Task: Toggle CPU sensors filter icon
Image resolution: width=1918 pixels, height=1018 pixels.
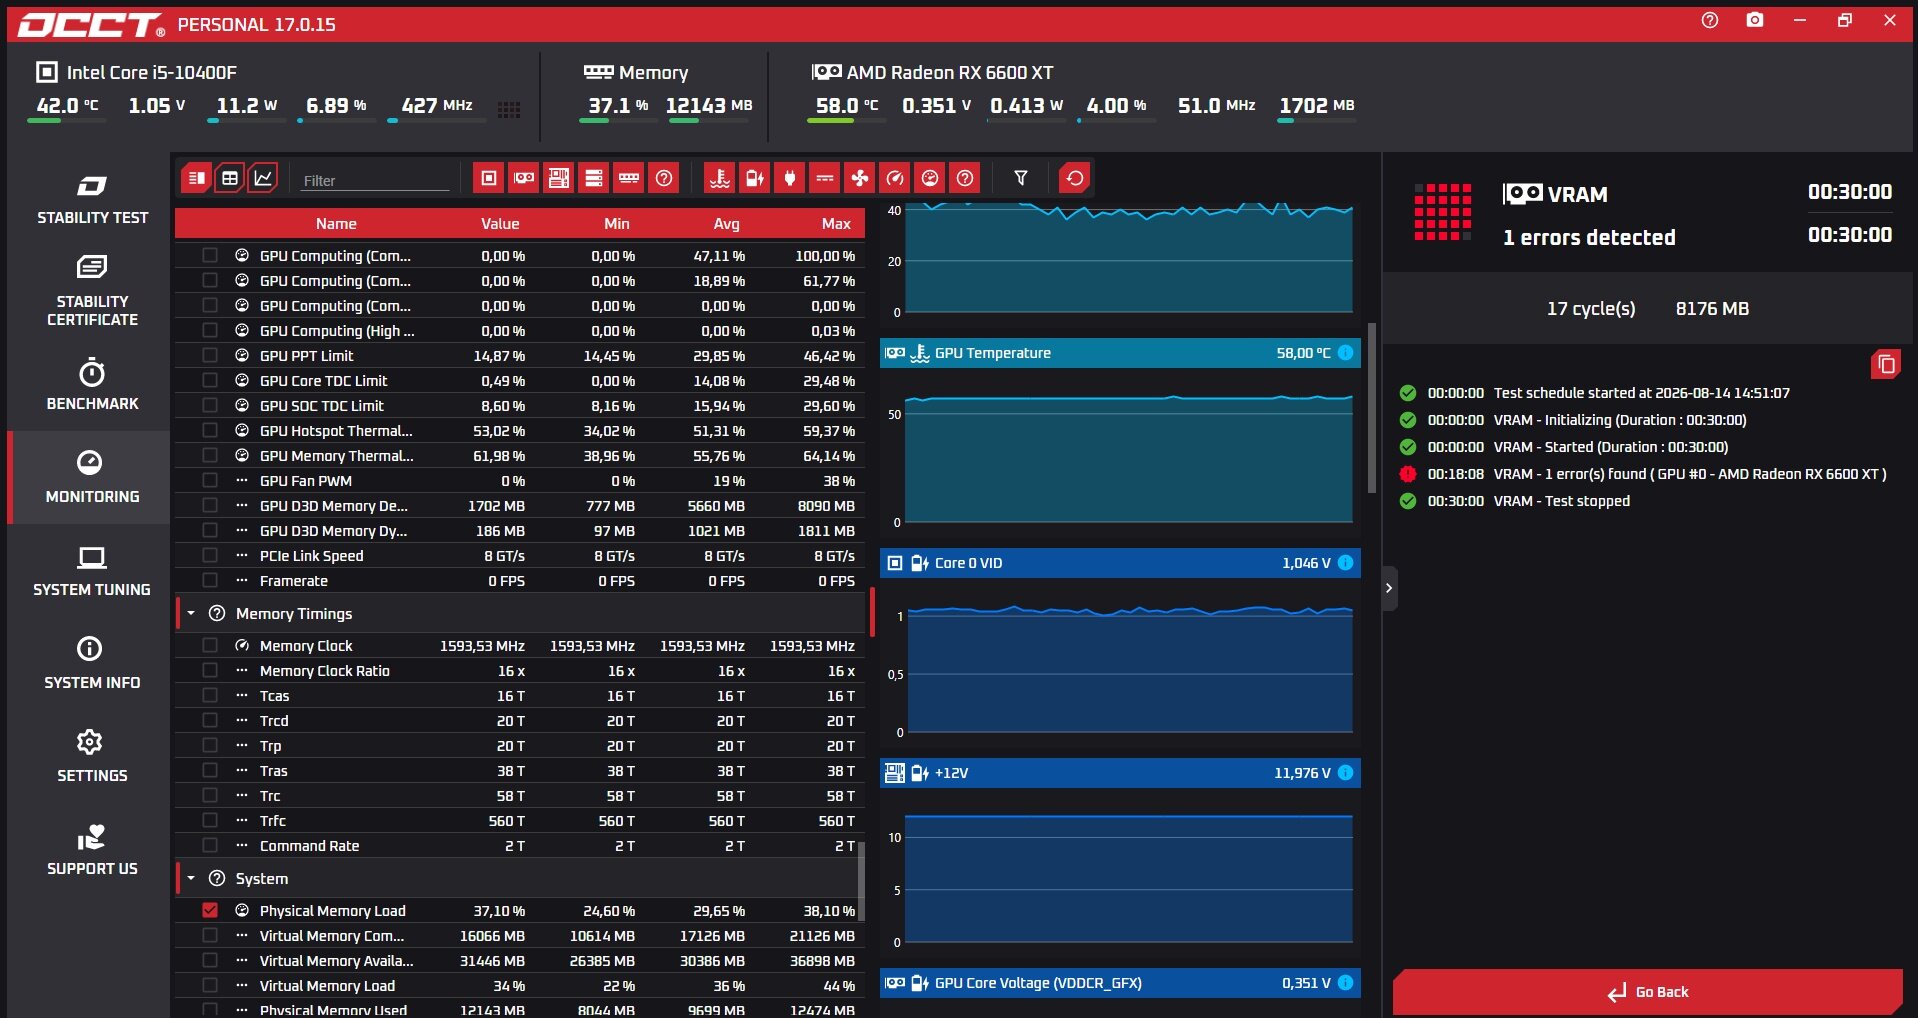Action: (x=489, y=178)
